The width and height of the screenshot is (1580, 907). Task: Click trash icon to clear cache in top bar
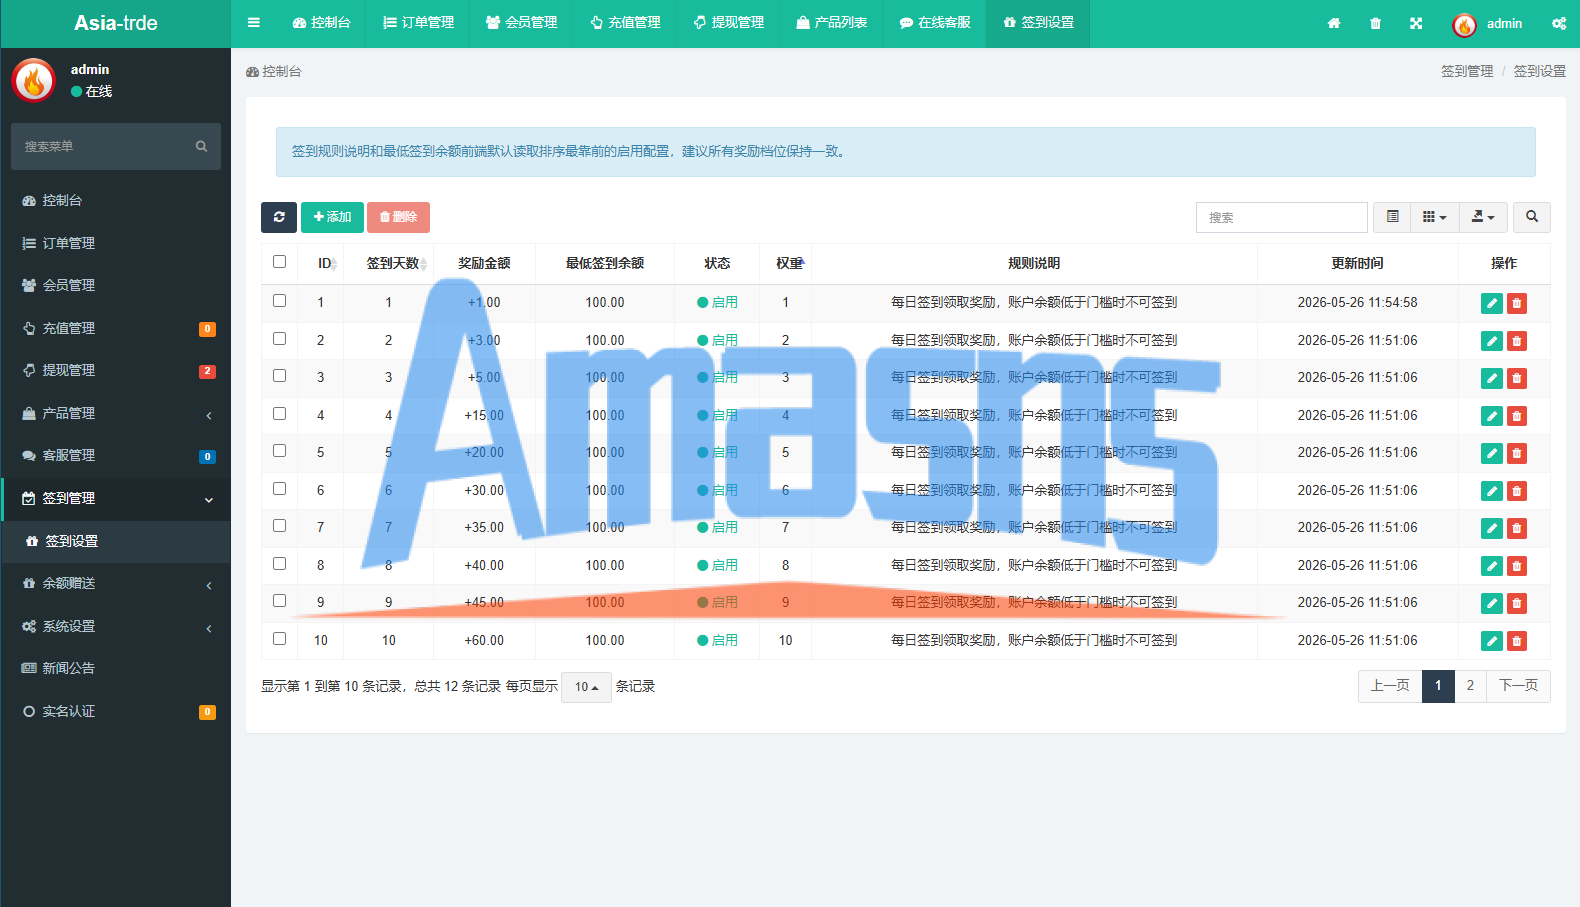coord(1376,23)
